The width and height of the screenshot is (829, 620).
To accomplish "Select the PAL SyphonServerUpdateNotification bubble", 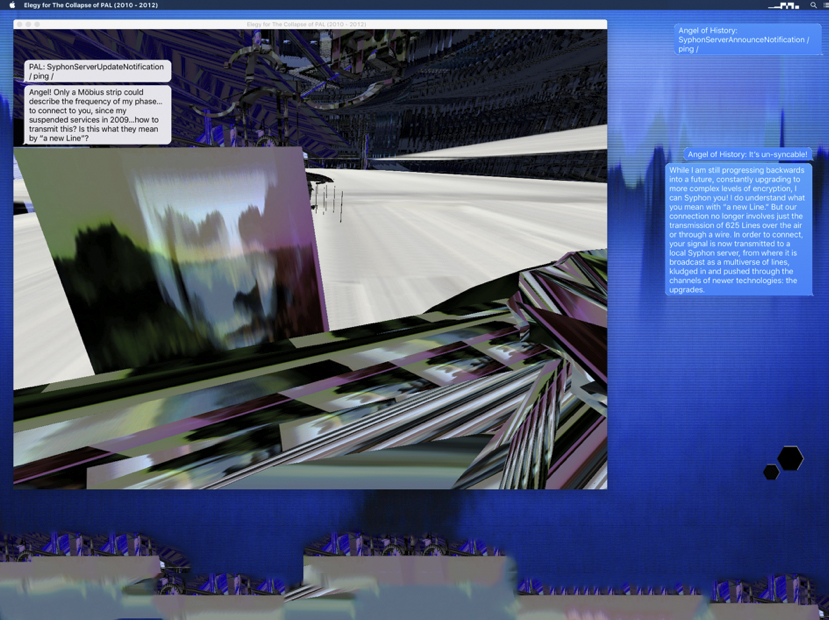I will pos(98,71).
